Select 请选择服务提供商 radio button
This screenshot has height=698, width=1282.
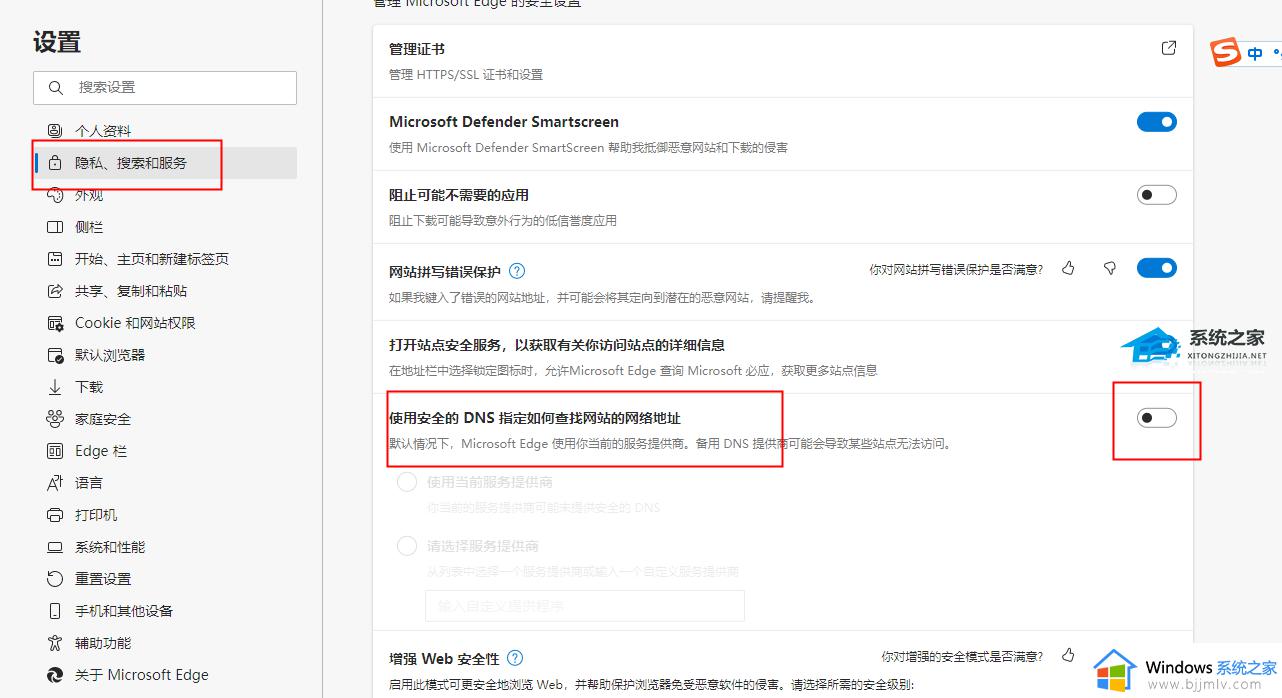pos(407,546)
